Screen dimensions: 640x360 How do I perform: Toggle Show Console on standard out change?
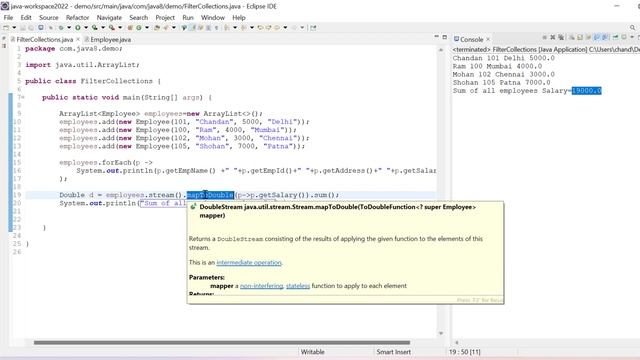click(596, 37)
